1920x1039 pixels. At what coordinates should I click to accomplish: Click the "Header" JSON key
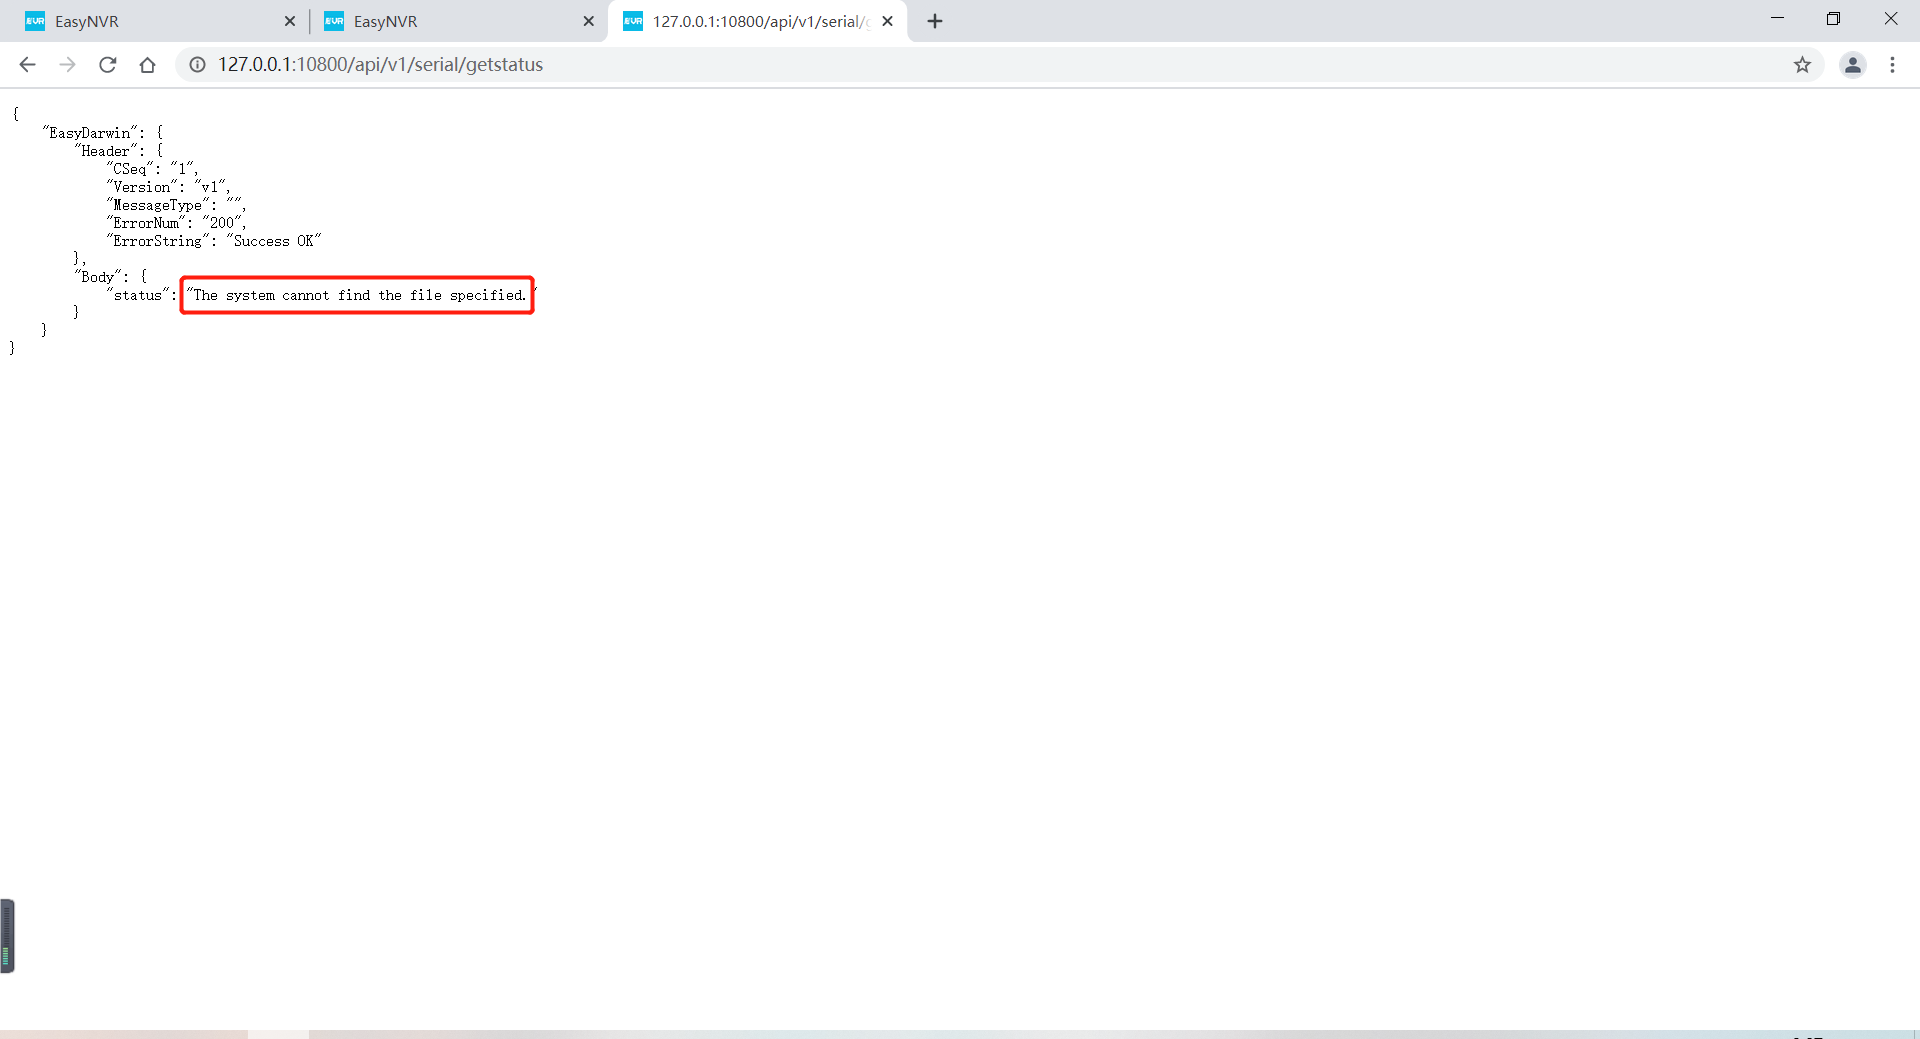(108, 151)
